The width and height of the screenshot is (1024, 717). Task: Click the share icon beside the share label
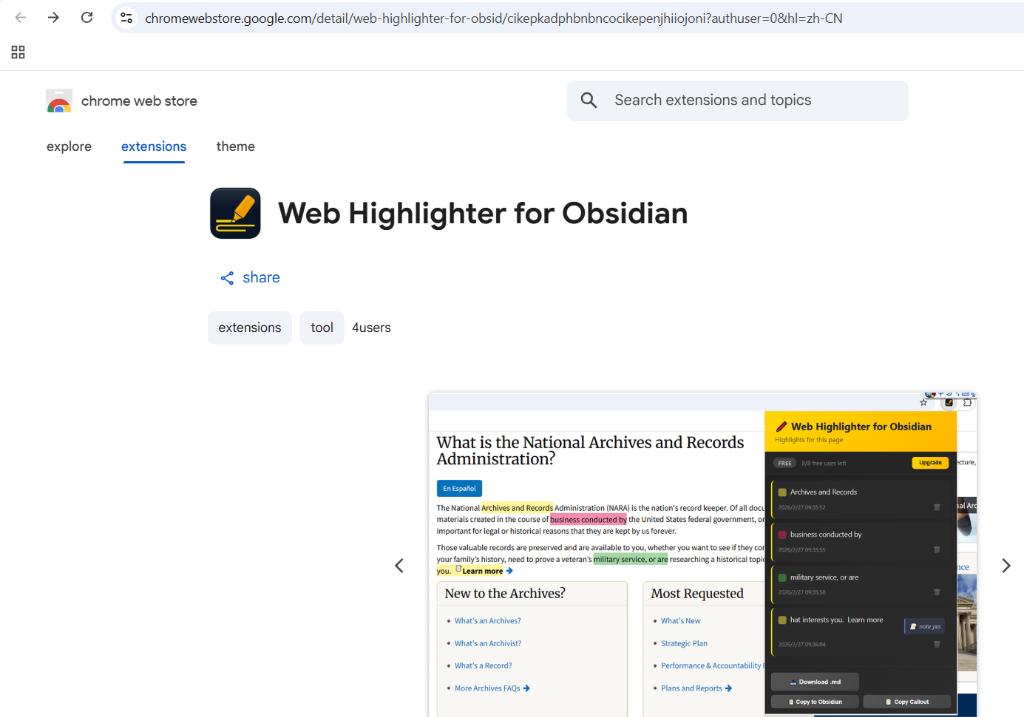pos(227,277)
